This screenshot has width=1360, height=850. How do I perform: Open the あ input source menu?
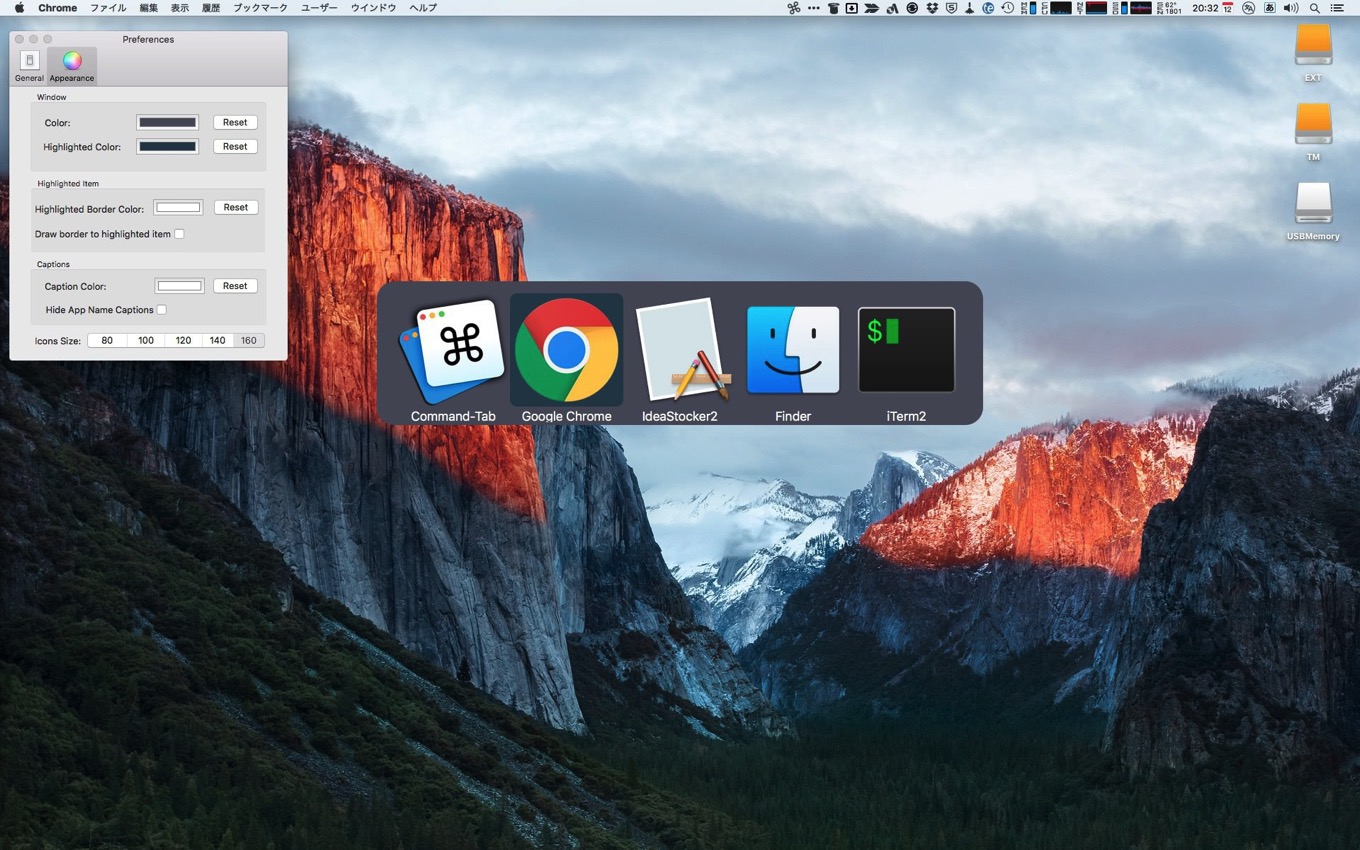pos(1270,8)
